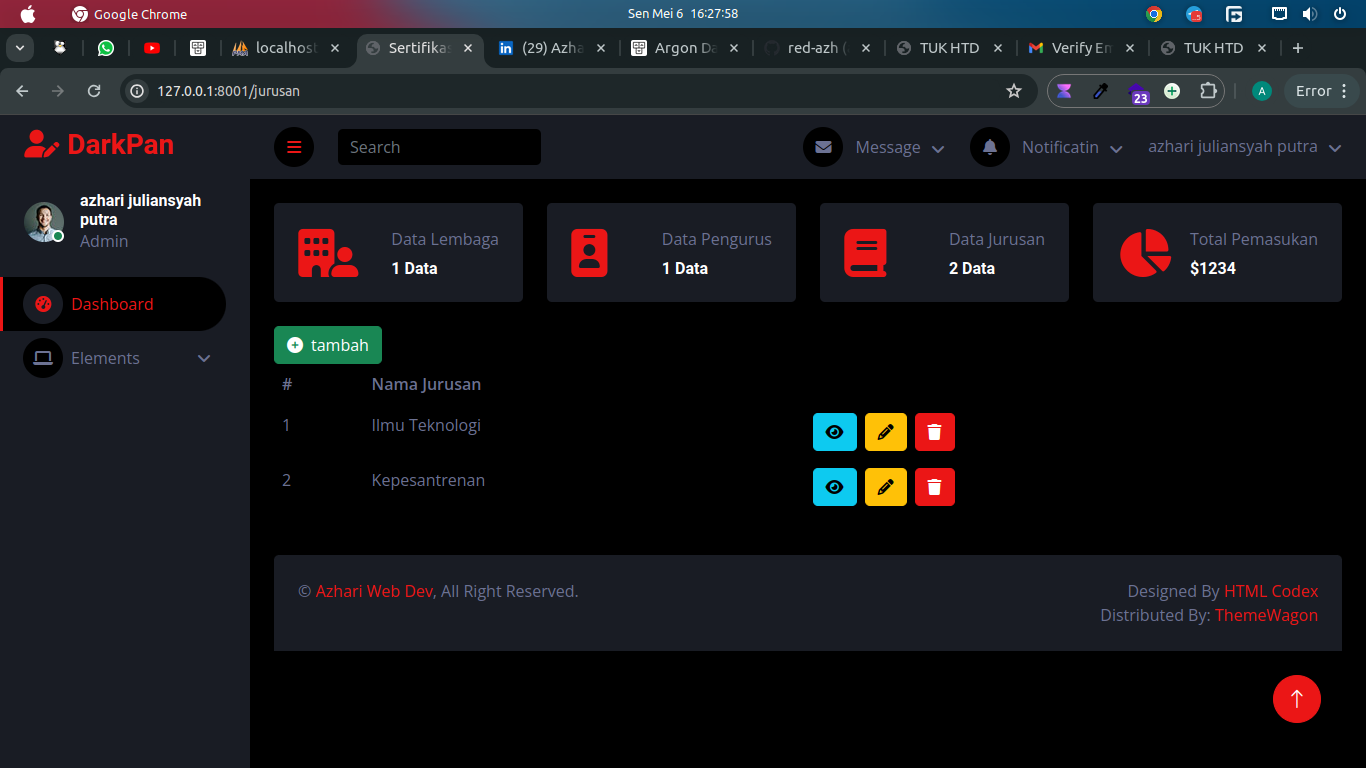Click the Elements laptop icon
The image size is (1366, 768).
pyautogui.click(x=43, y=358)
